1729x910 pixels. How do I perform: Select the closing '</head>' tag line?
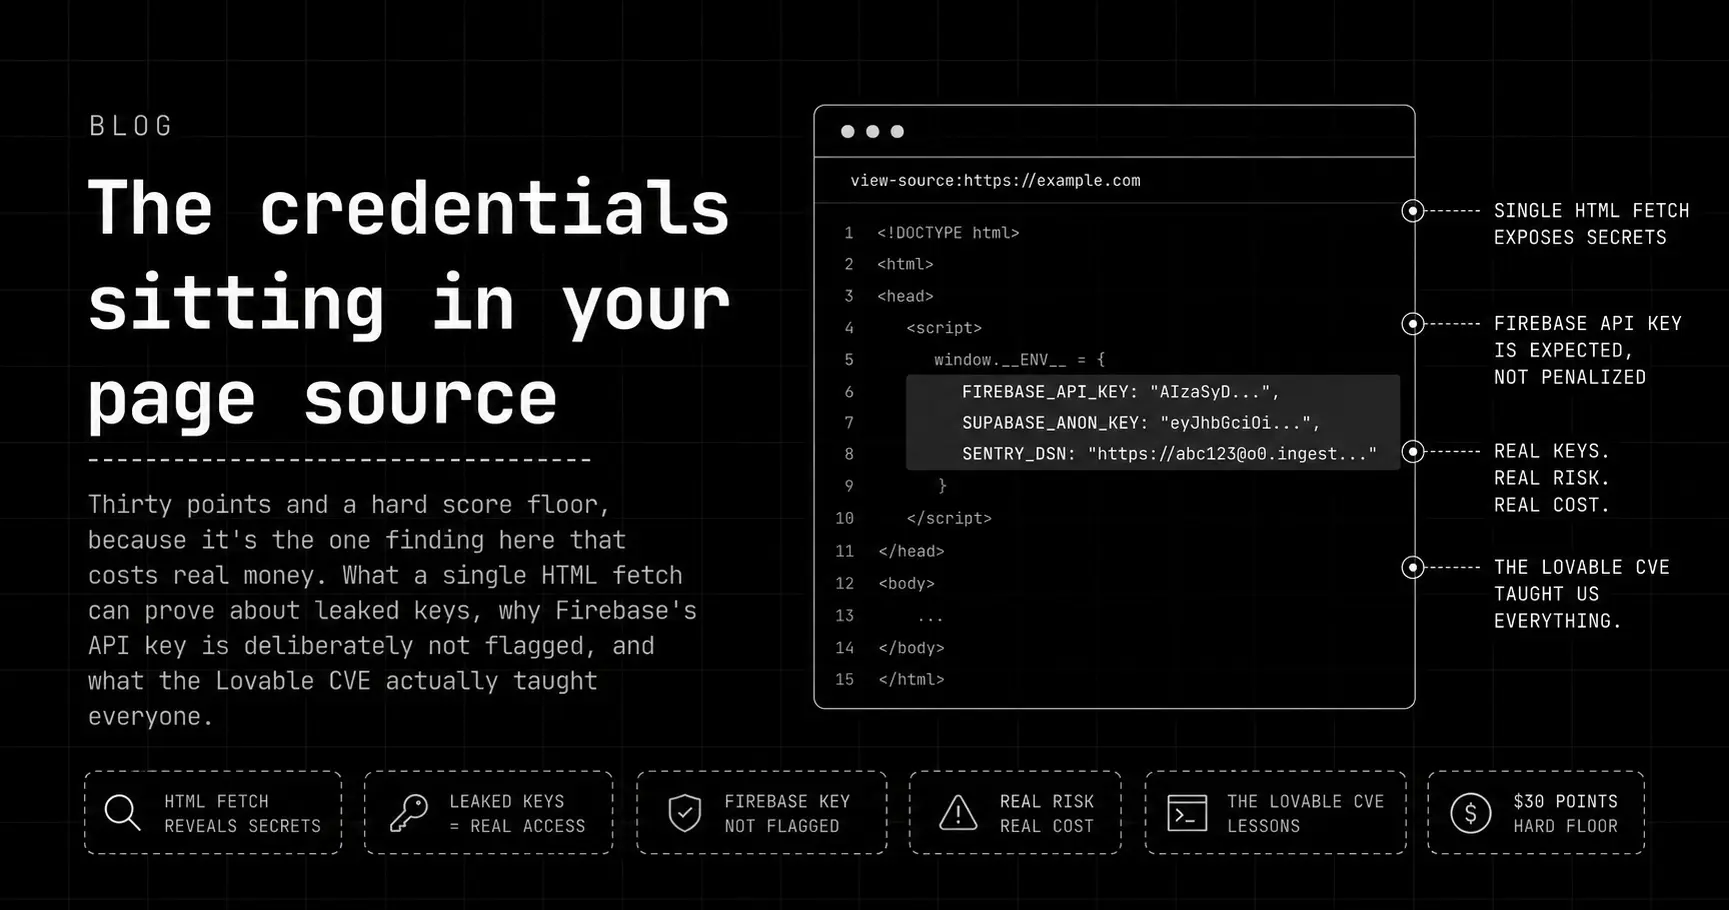911,551
